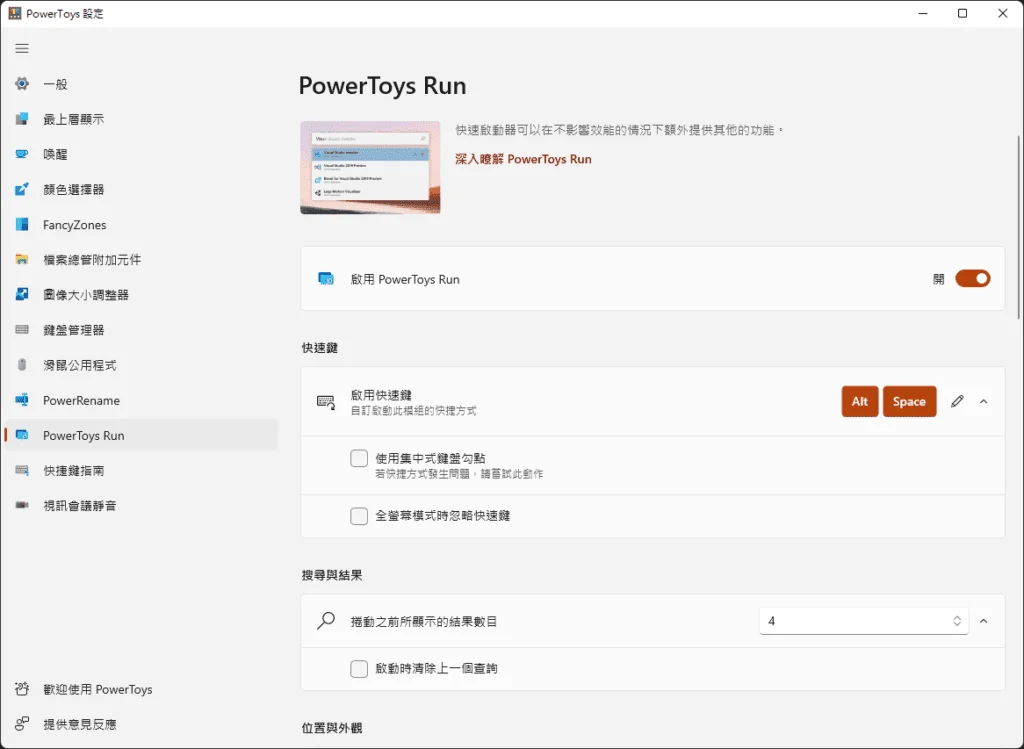Select 視訊會議靜音 in sidebar
This screenshot has width=1024, height=749.
[141, 505]
